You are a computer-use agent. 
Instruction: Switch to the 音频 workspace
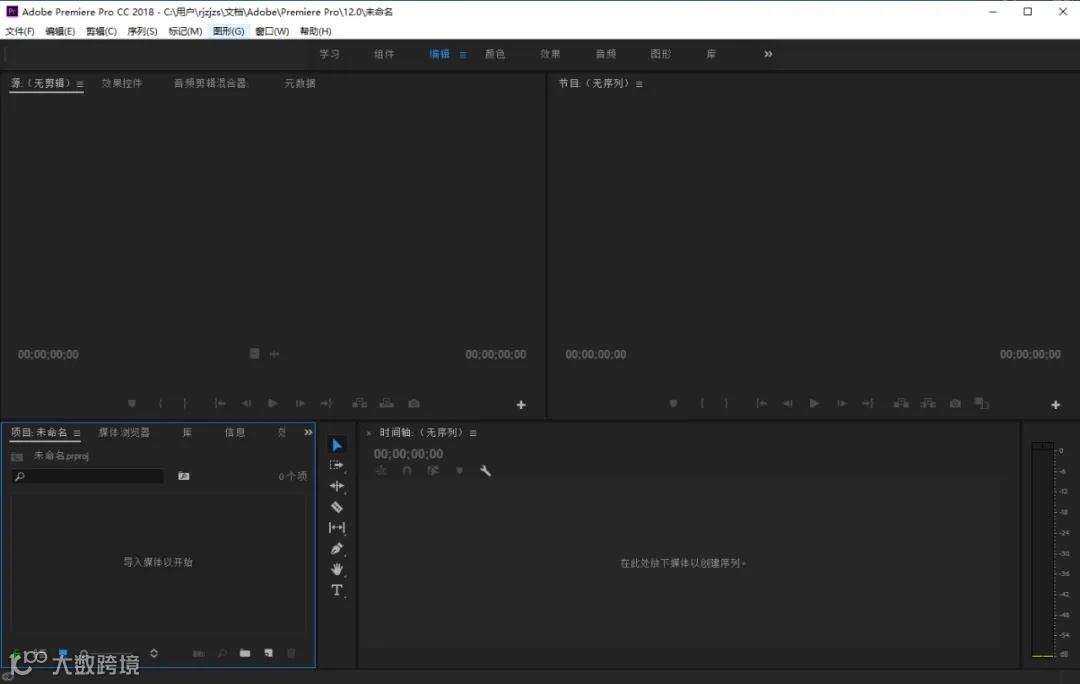pos(605,54)
